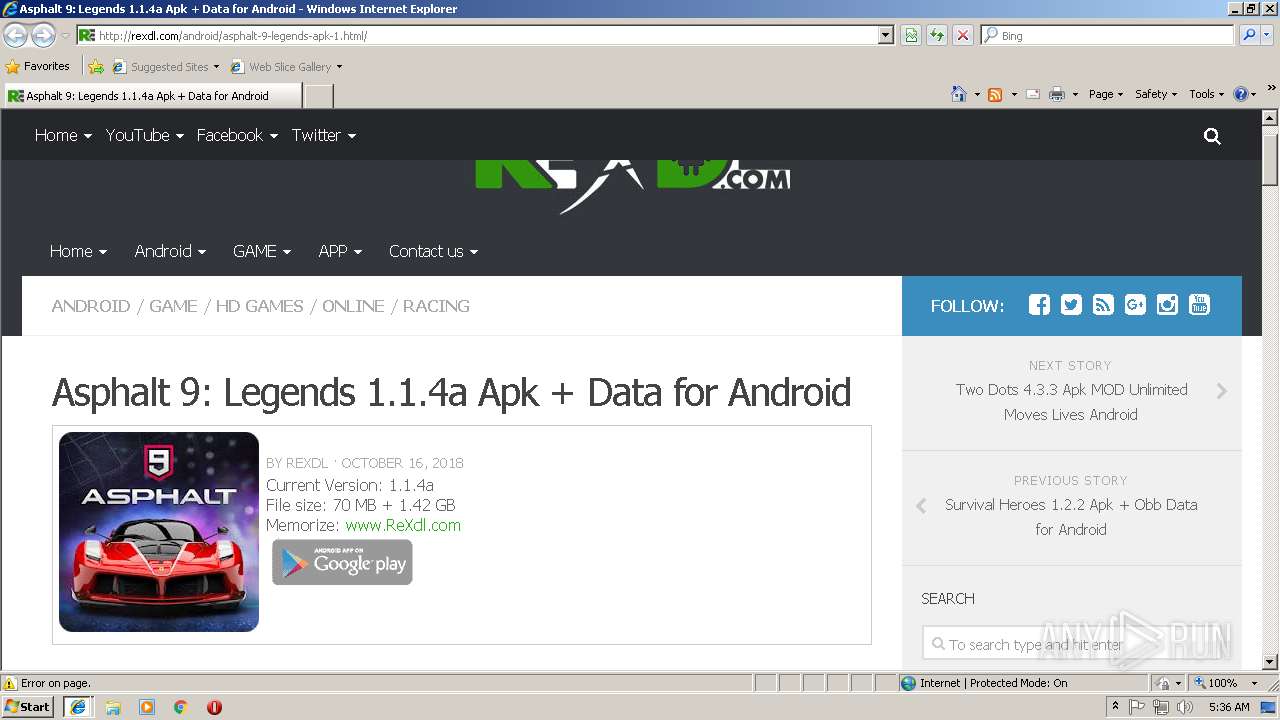
Task: Open the Page menu dropdown
Action: click(1105, 94)
